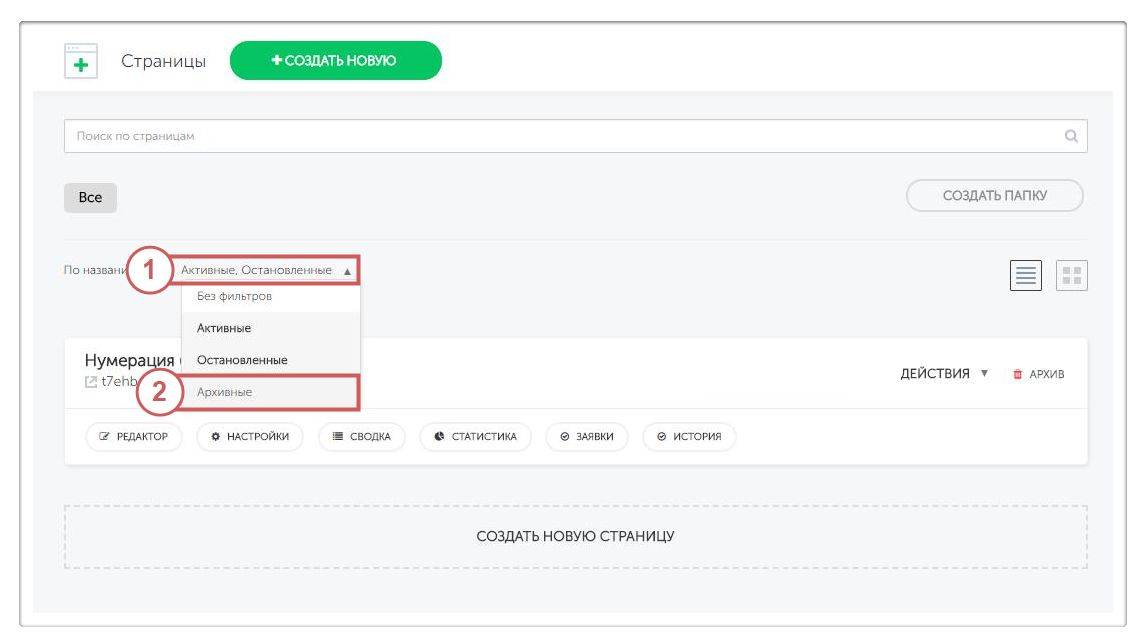
Task: Click the Create Folder button
Action: click(994, 196)
